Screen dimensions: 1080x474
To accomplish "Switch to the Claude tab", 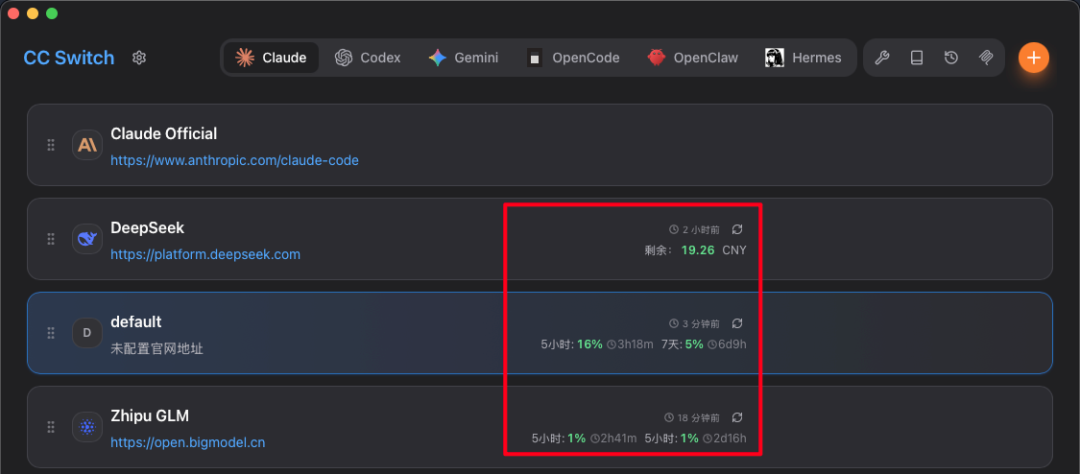I will pos(271,58).
